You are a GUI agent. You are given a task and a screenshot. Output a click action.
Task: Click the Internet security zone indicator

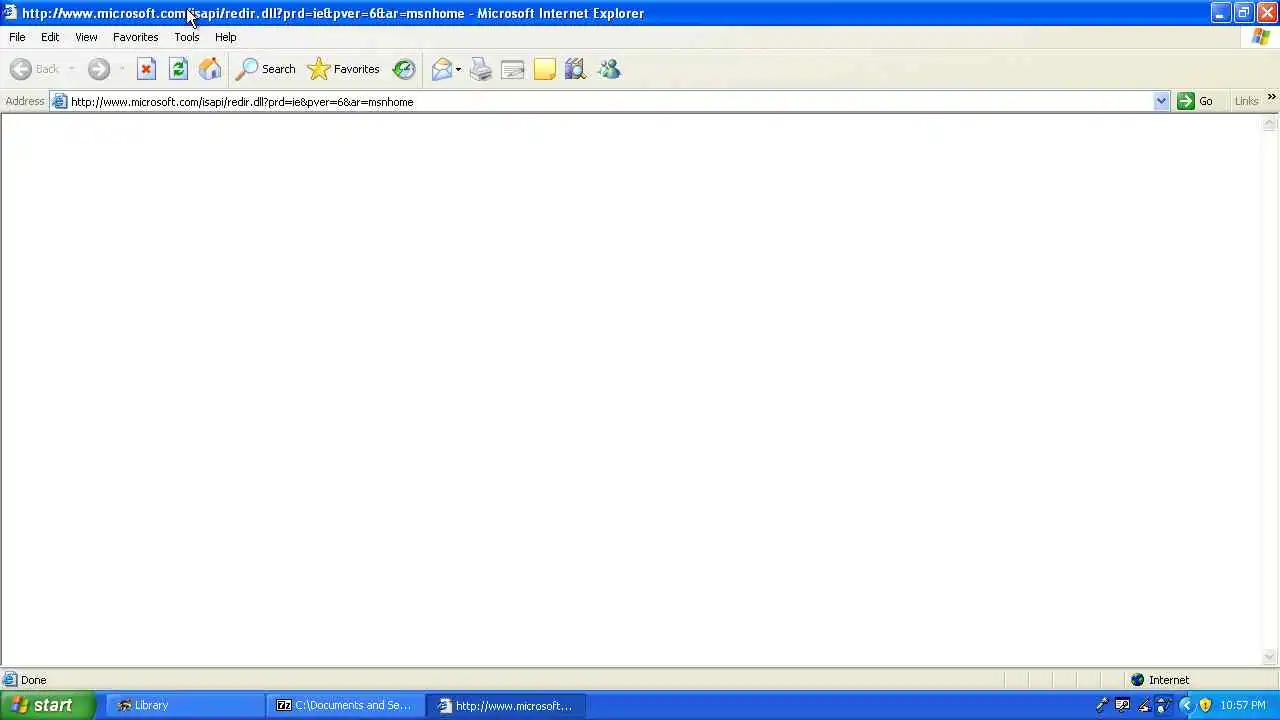[1160, 680]
